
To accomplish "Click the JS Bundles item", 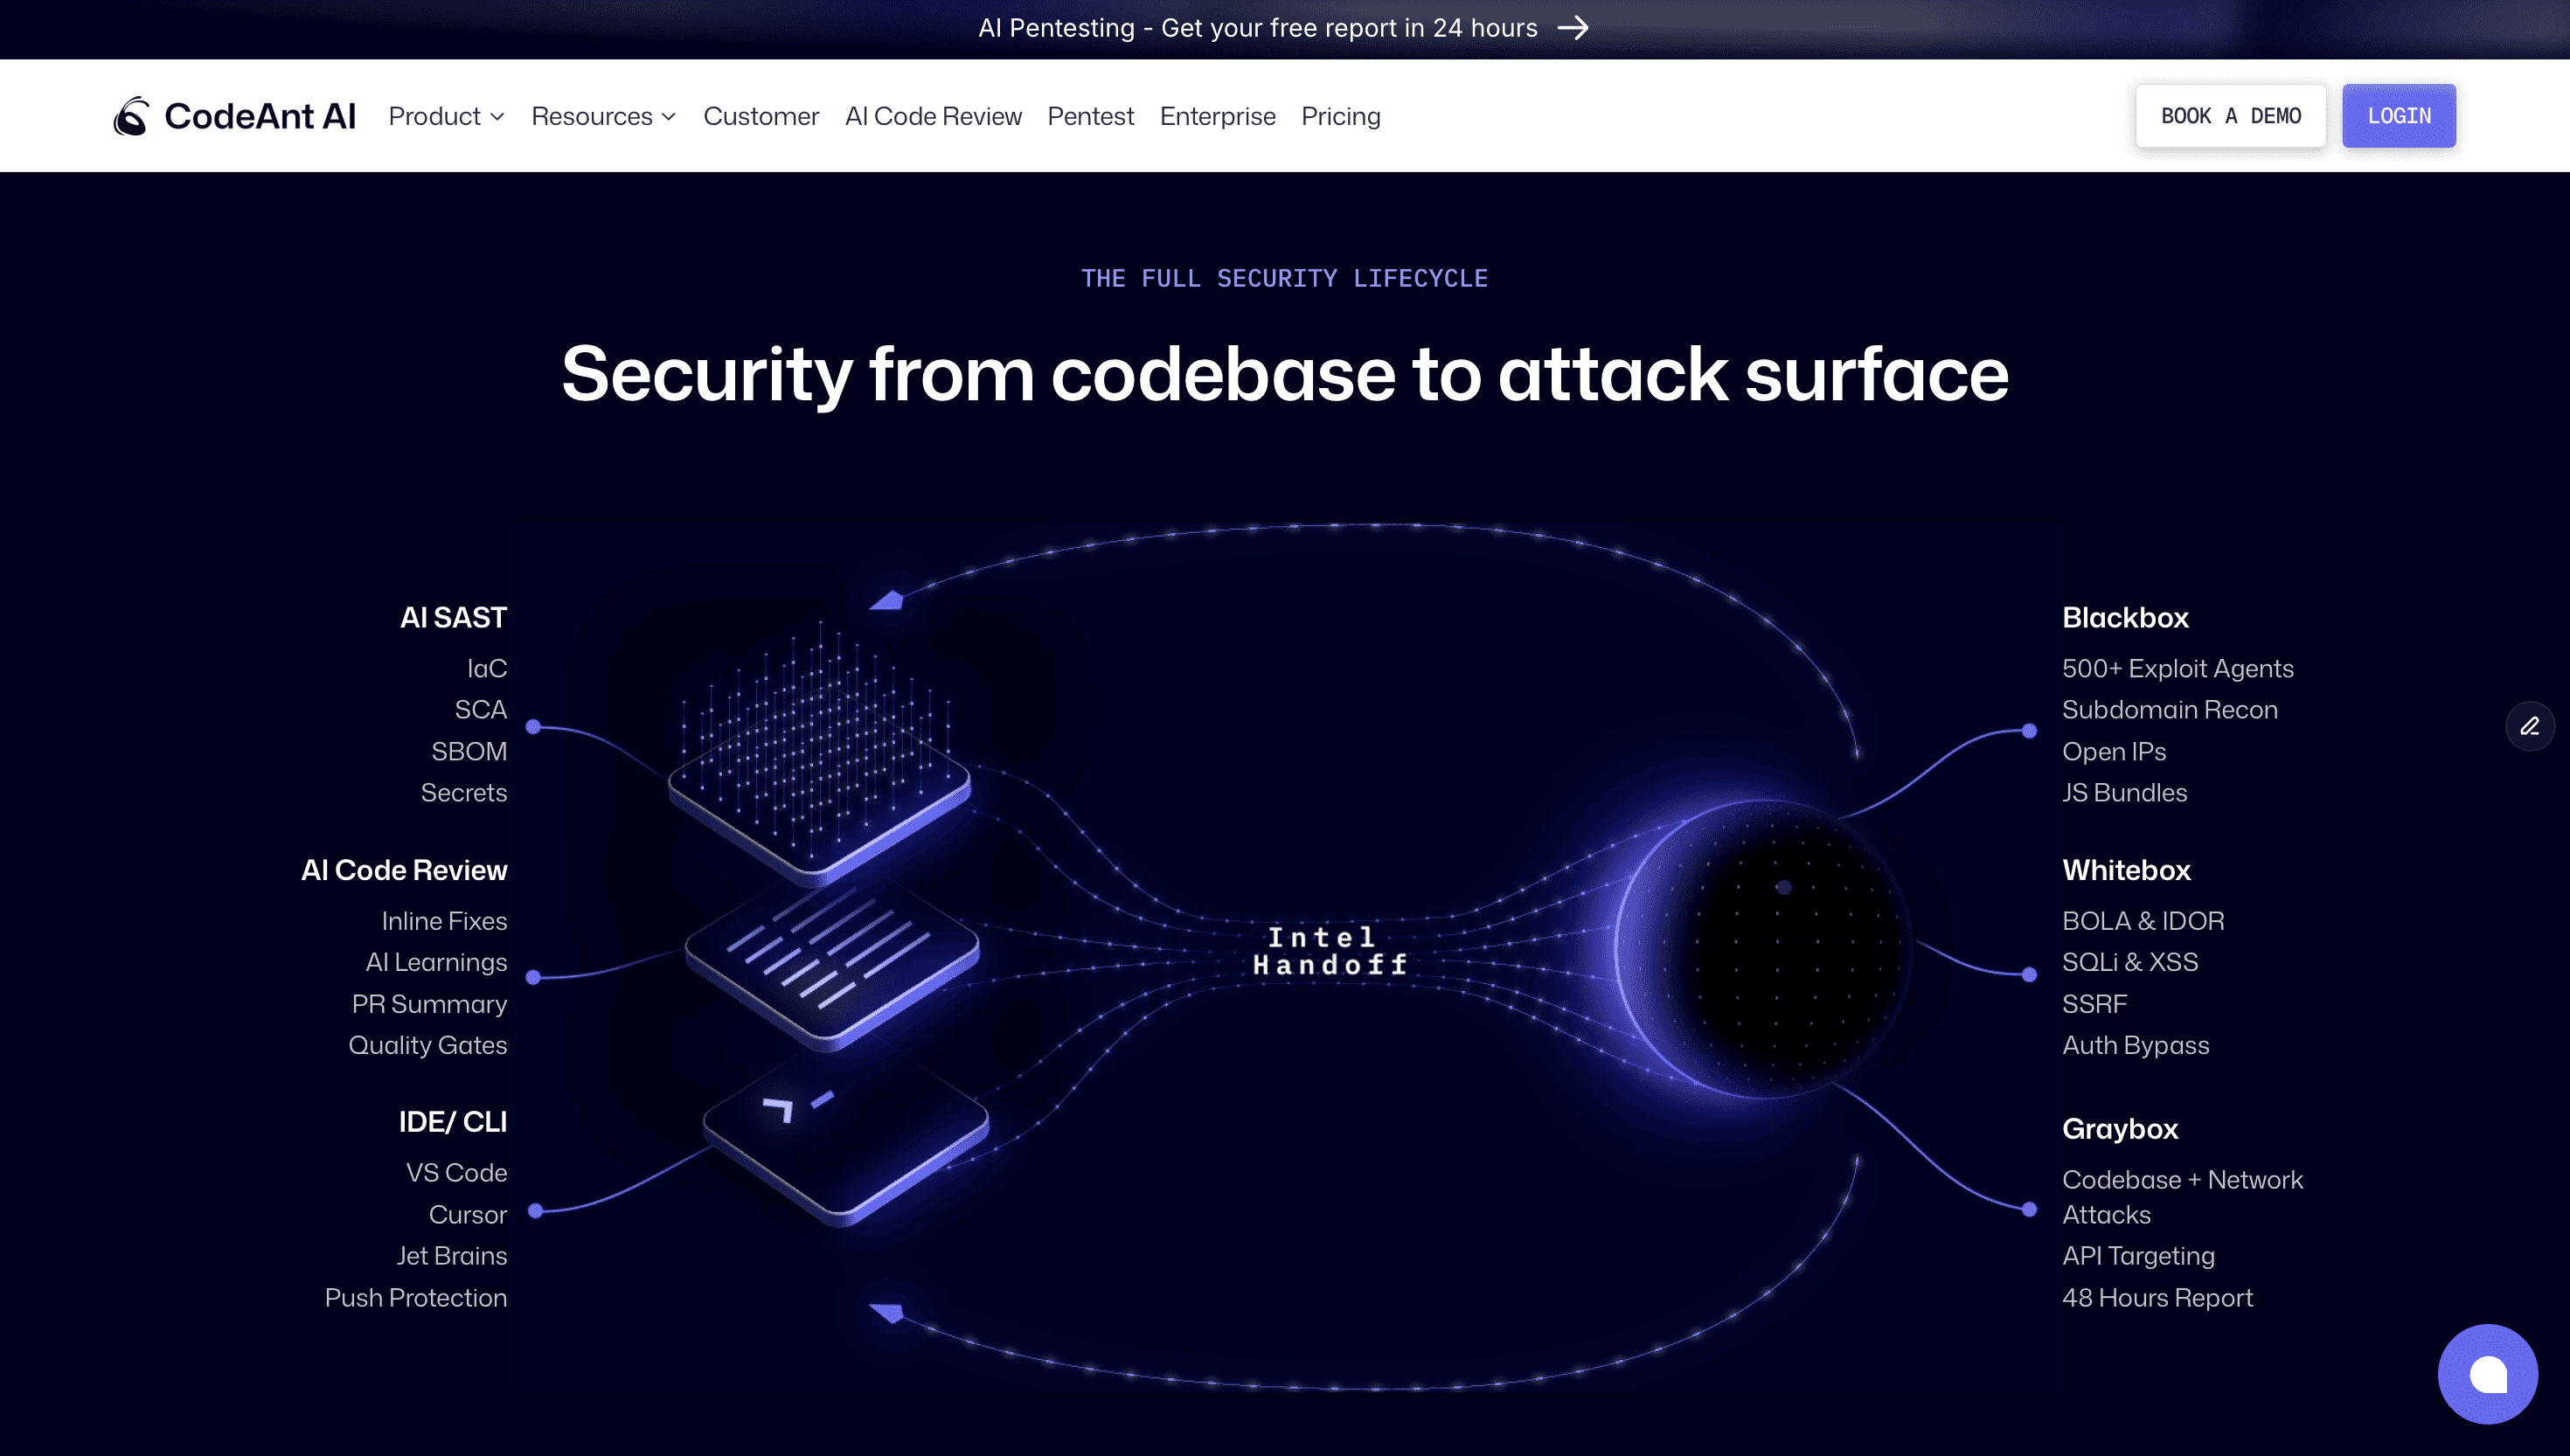I will coord(2124,792).
